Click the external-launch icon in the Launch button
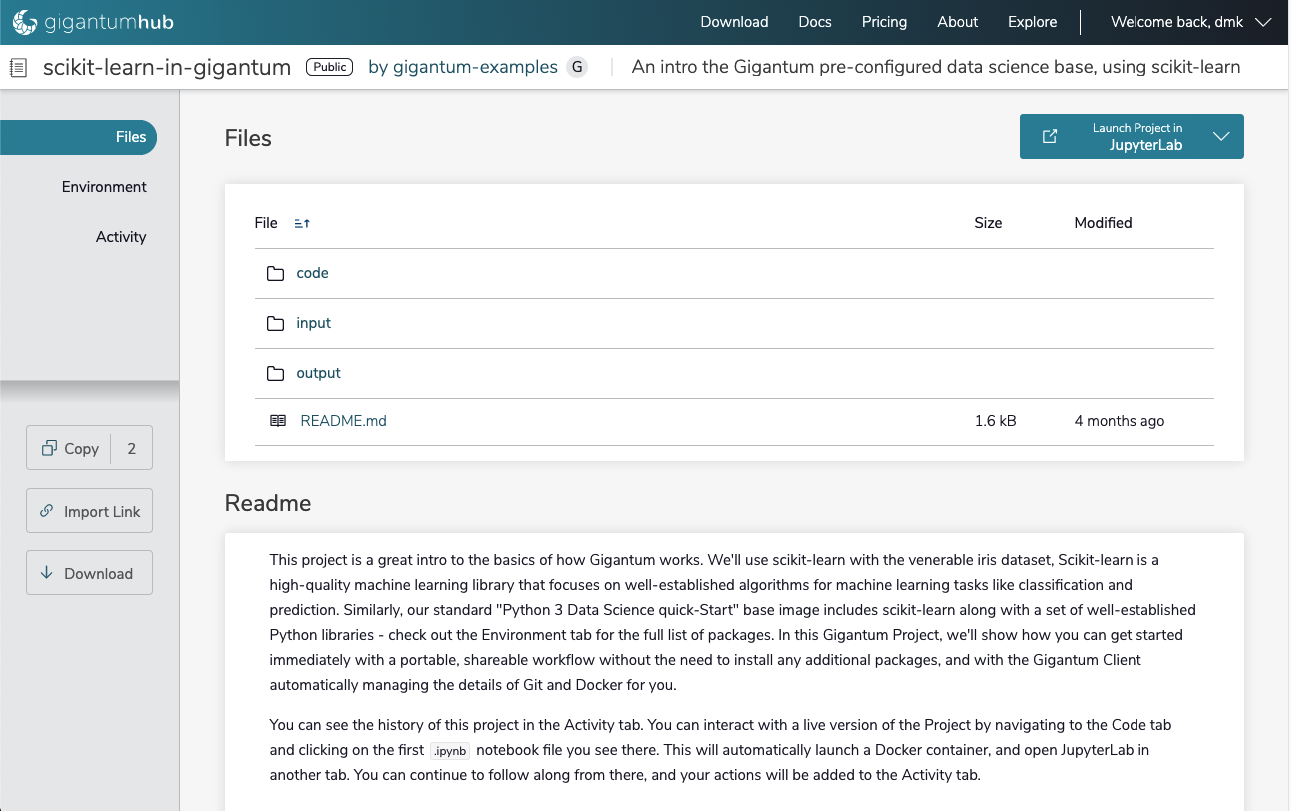Viewport: 1291px width, 811px height. pos(1050,136)
